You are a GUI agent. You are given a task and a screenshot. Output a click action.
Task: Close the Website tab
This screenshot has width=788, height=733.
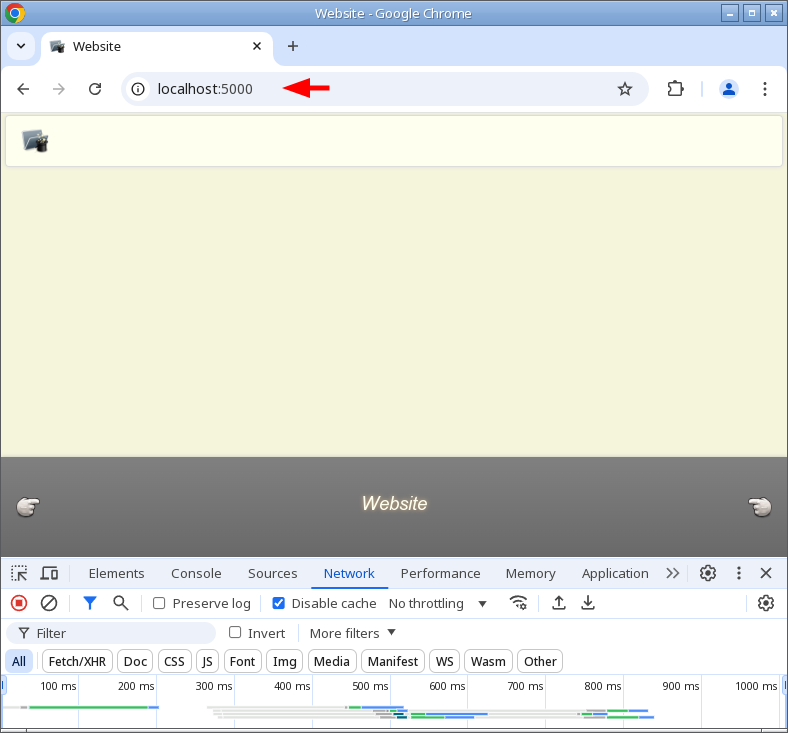pos(257,46)
